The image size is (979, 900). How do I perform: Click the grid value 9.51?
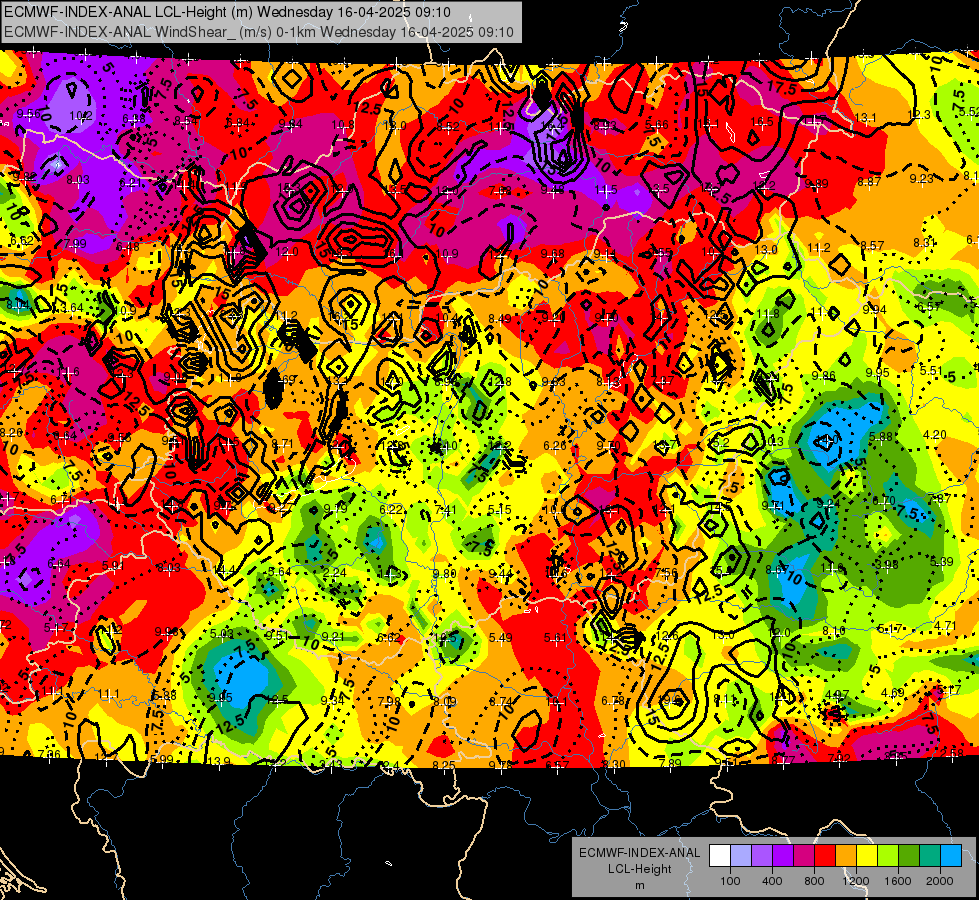(x=278, y=636)
